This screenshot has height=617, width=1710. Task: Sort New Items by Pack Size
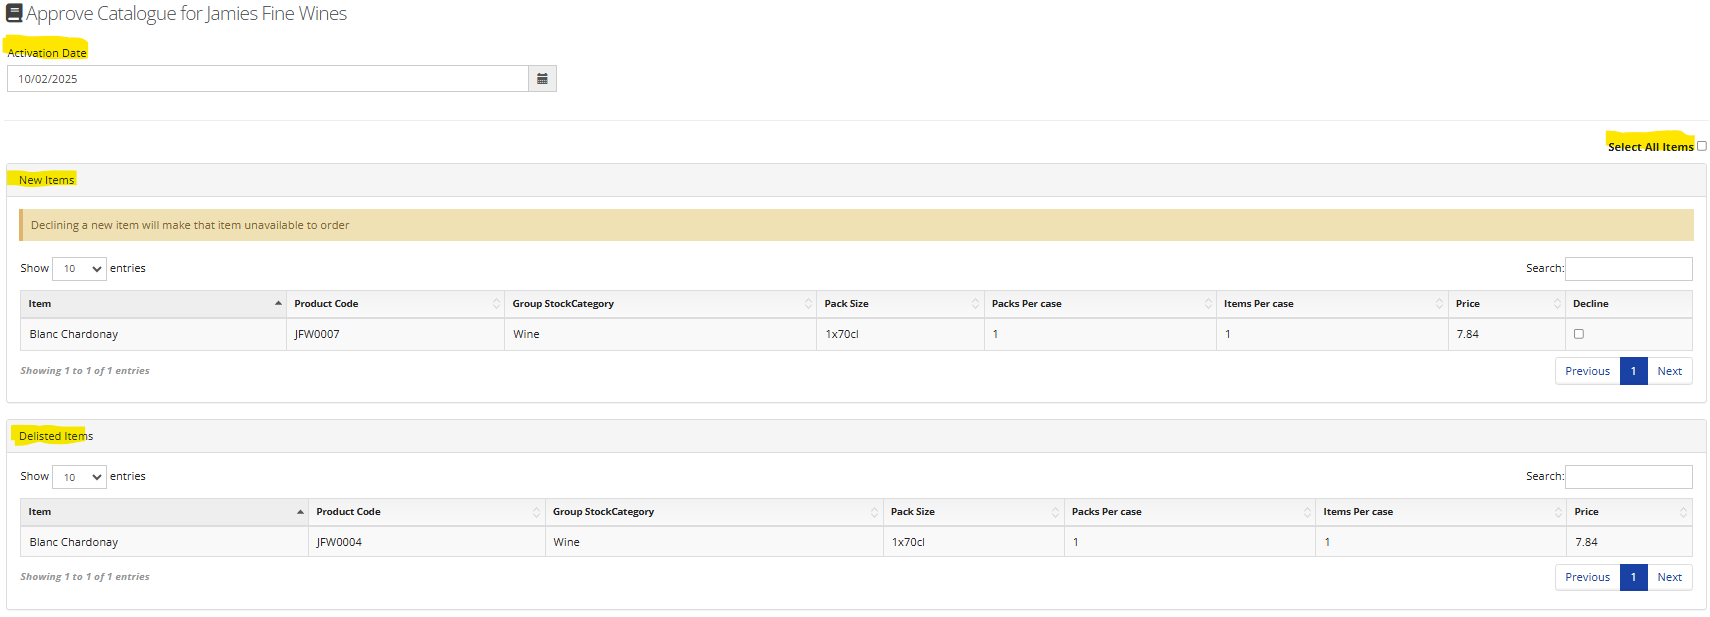click(900, 304)
